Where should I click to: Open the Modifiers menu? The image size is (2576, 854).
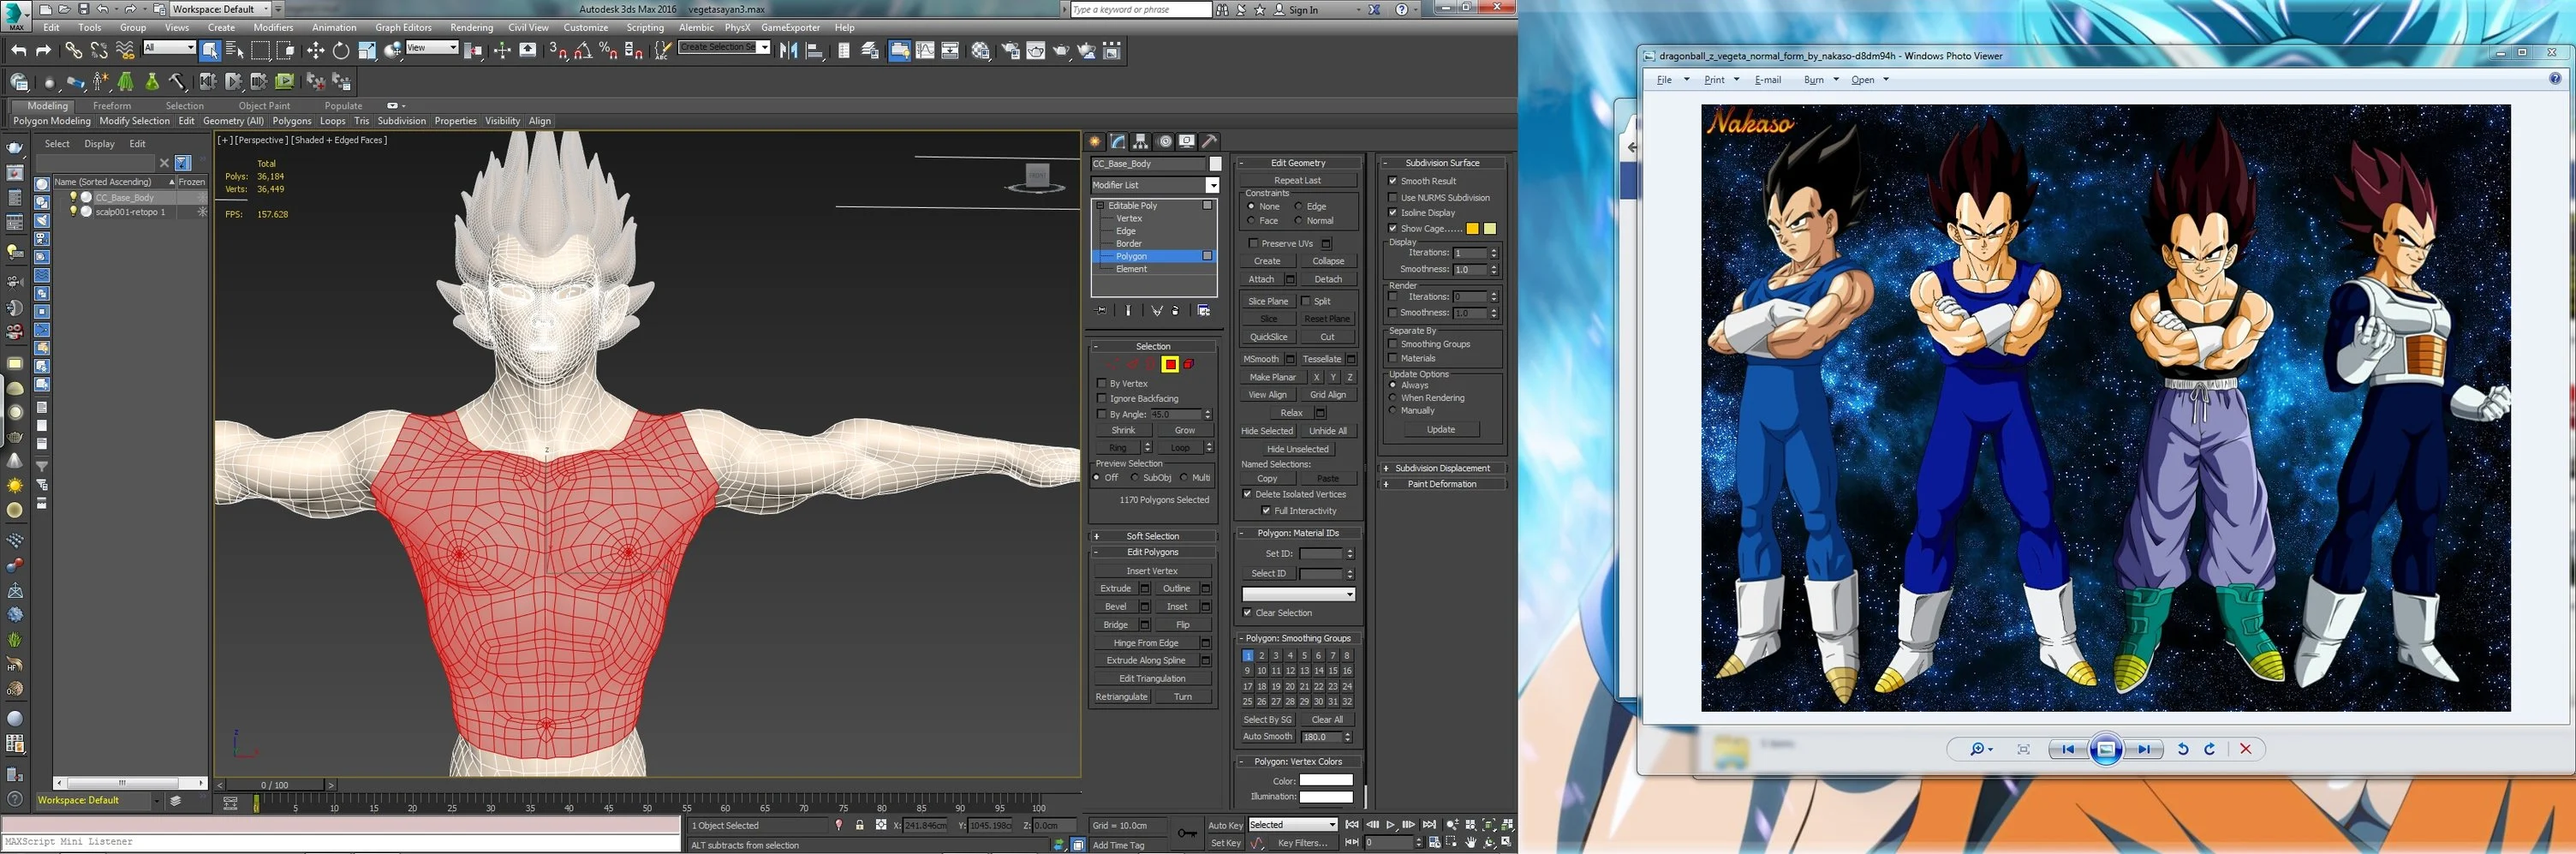(x=273, y=27)
